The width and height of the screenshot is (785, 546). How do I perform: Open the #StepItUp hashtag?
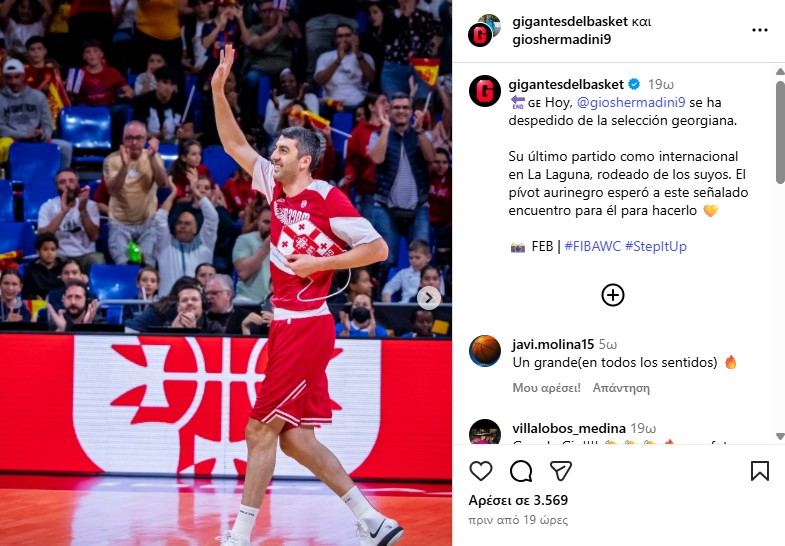tap(656, 246)
